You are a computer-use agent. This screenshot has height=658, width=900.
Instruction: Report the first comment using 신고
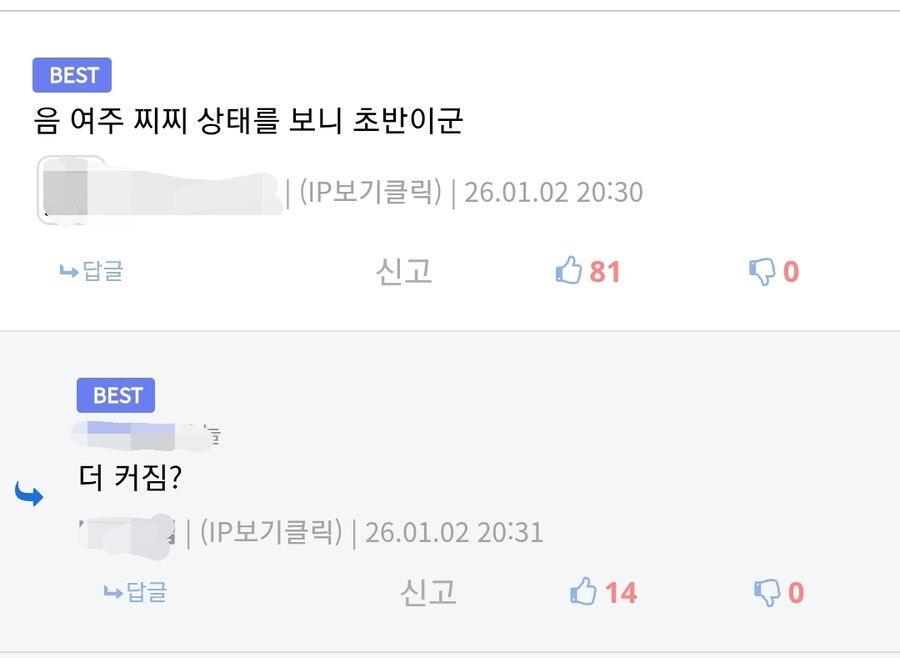point(405,270)
